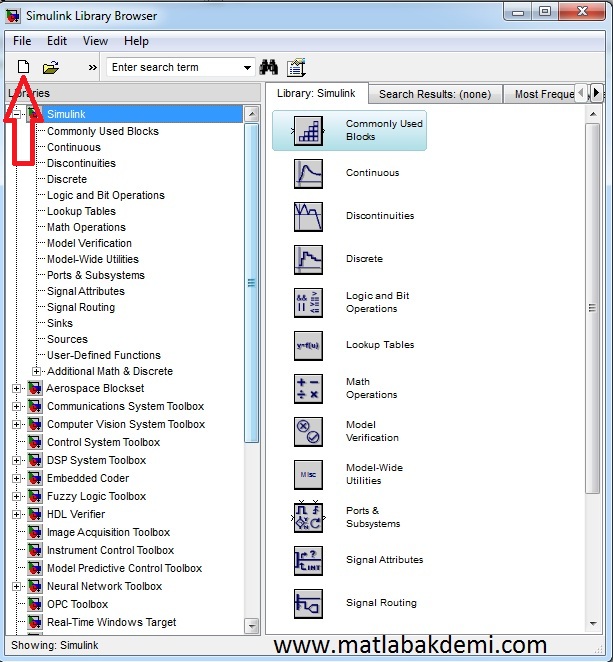Expand the Communications System Toolbox node
The image size is (613, 662).
[x=16, y=406]
